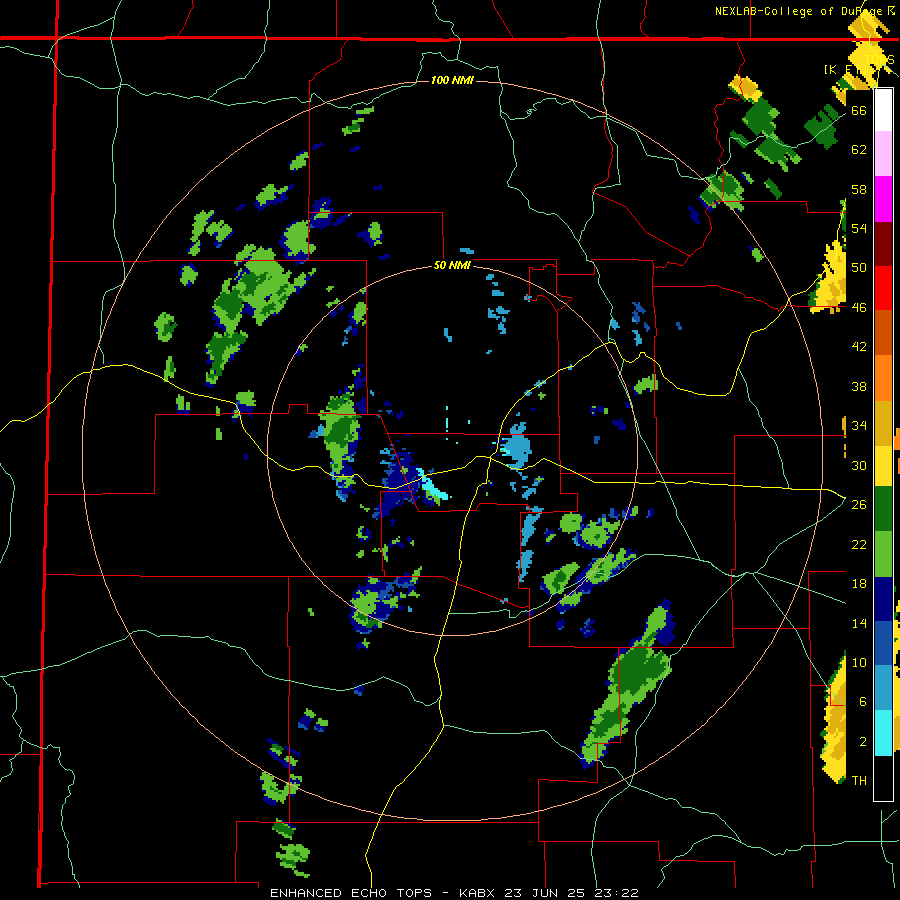Click the TH threshold label on the legend

859,781
